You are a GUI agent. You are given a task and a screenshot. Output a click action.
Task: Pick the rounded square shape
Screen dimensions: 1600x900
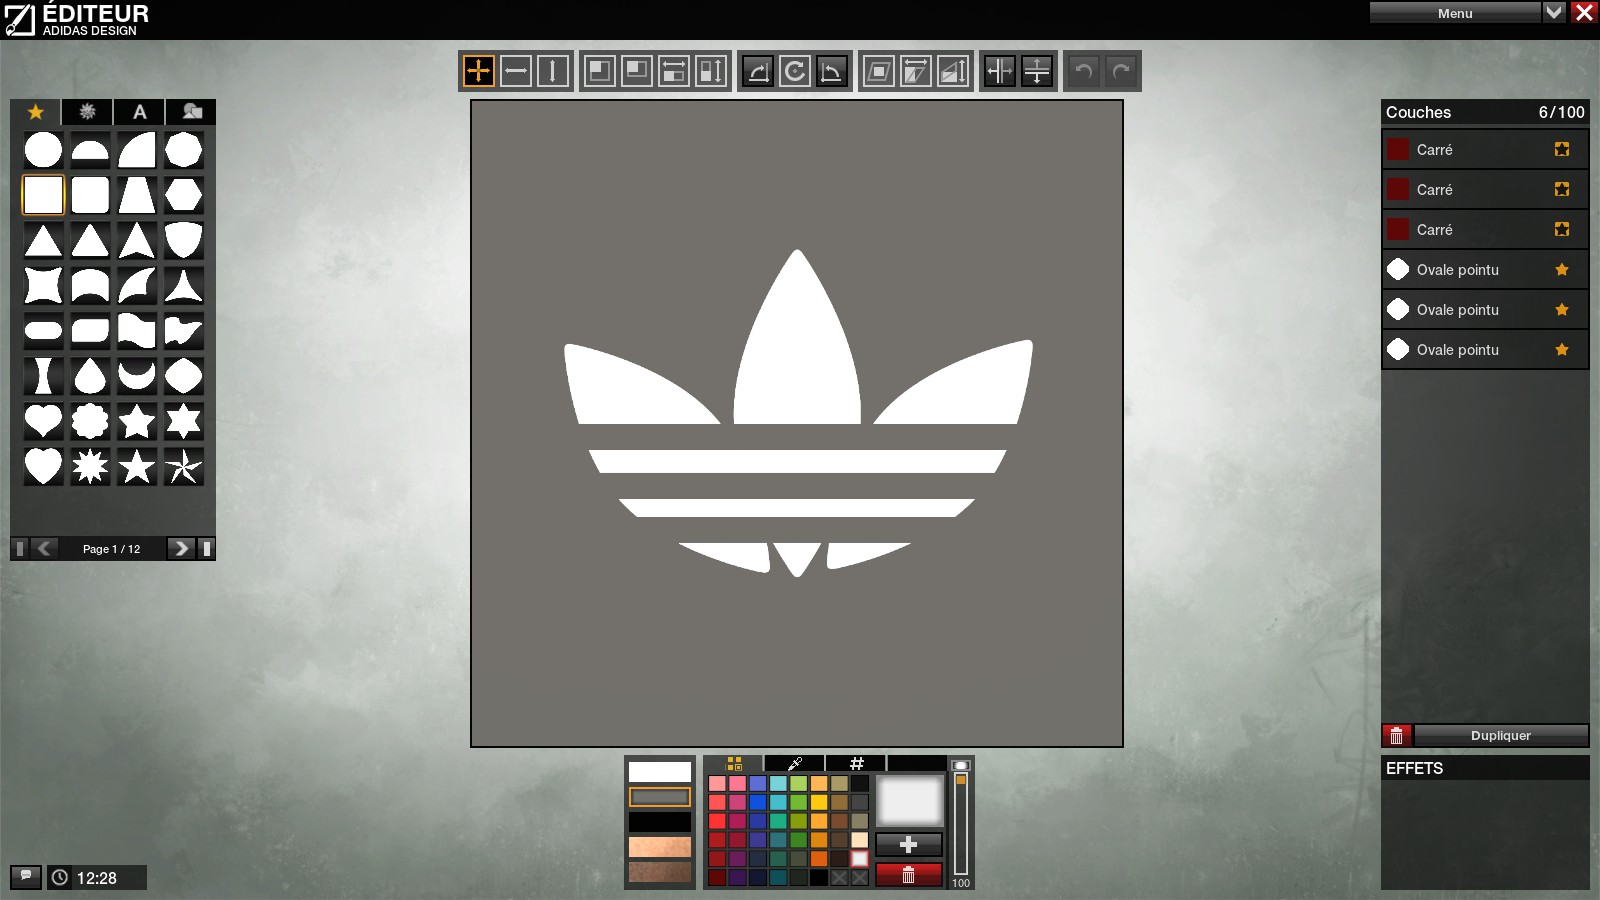click(90, 195)
